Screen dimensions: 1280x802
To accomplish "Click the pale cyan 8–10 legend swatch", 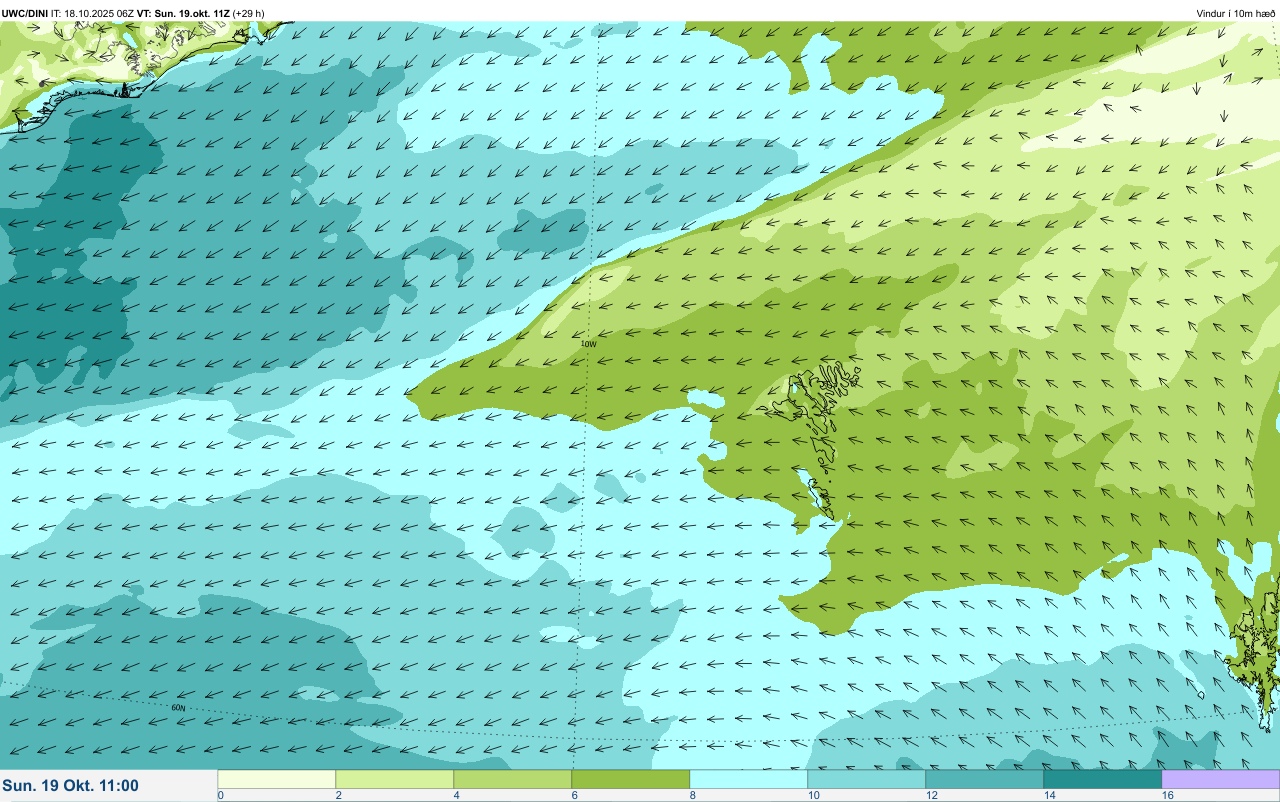I will (749, 778).
